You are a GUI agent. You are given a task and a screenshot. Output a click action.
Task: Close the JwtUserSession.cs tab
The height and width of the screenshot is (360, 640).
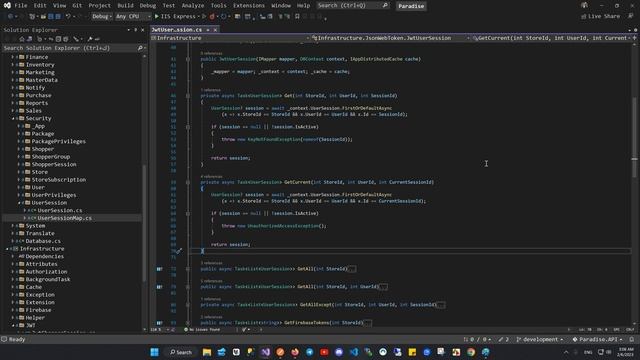(x=215, y=30)
